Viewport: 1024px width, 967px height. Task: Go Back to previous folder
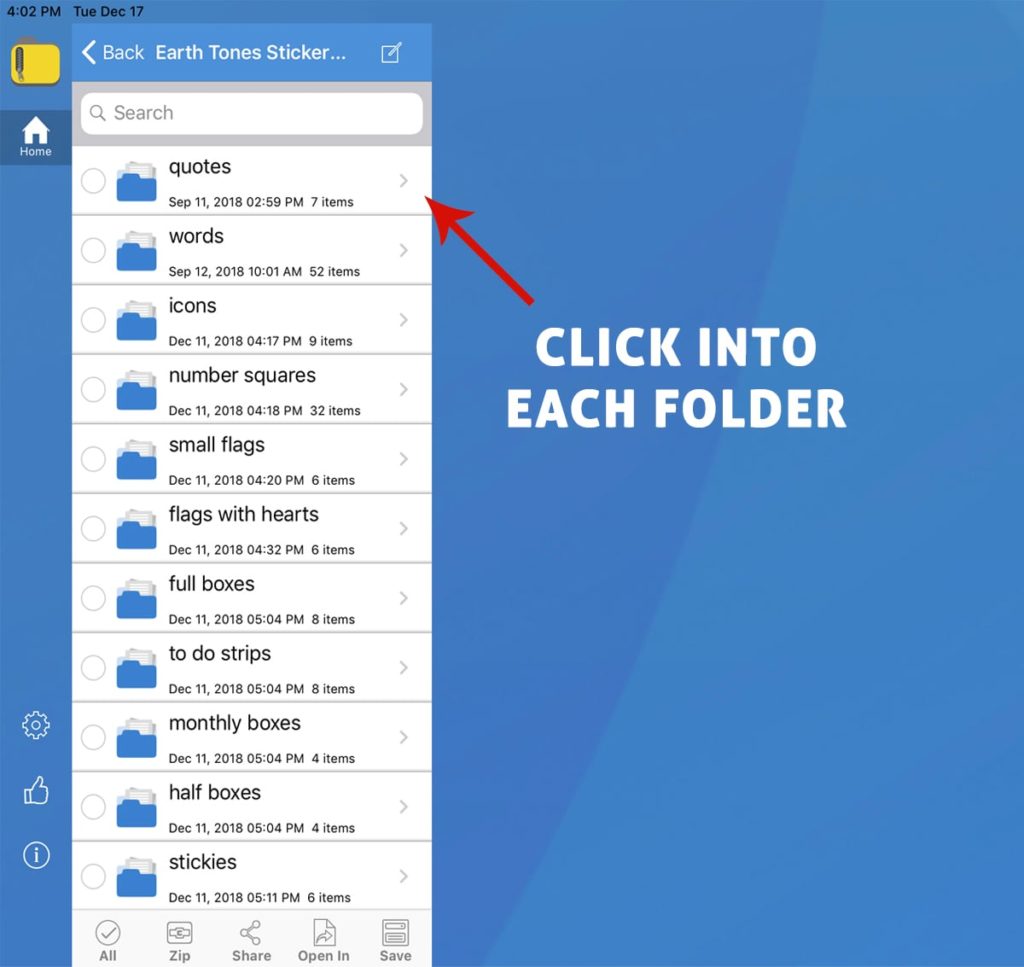coord(113,53)
